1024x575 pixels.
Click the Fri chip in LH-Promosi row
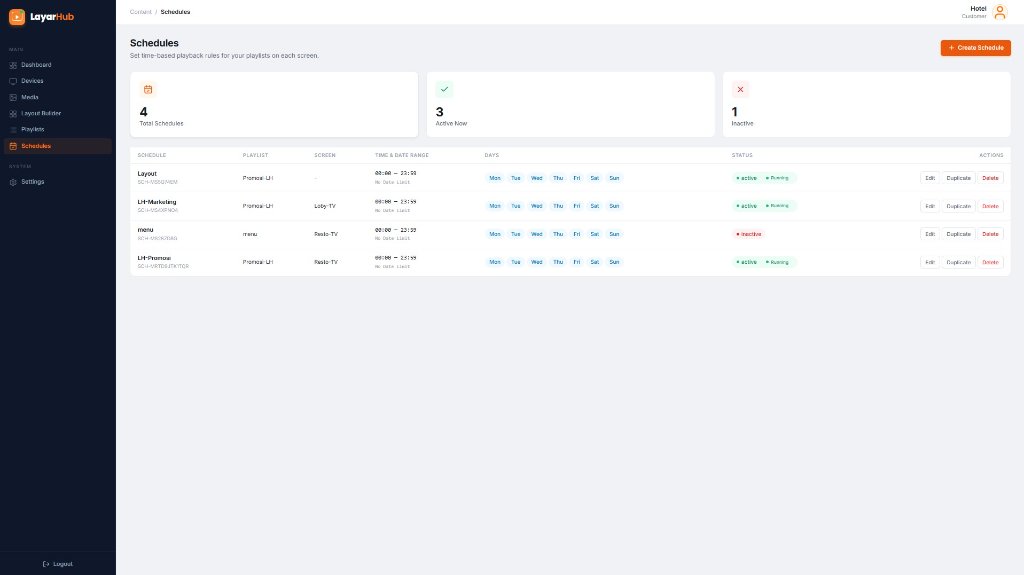pyautogui.click(x=577, y=262)
